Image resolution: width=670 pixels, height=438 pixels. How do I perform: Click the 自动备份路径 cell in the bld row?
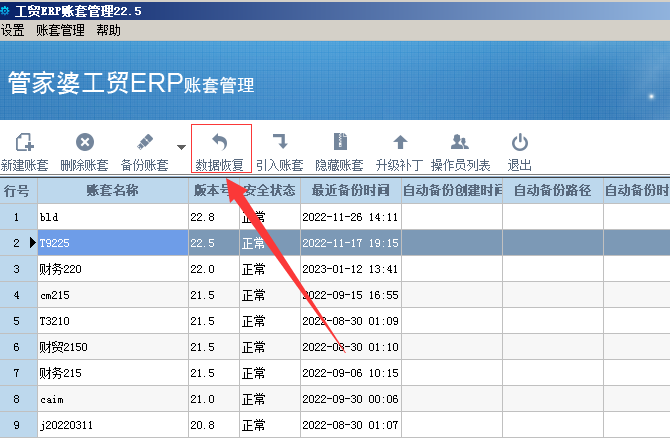tap(553, 217)
